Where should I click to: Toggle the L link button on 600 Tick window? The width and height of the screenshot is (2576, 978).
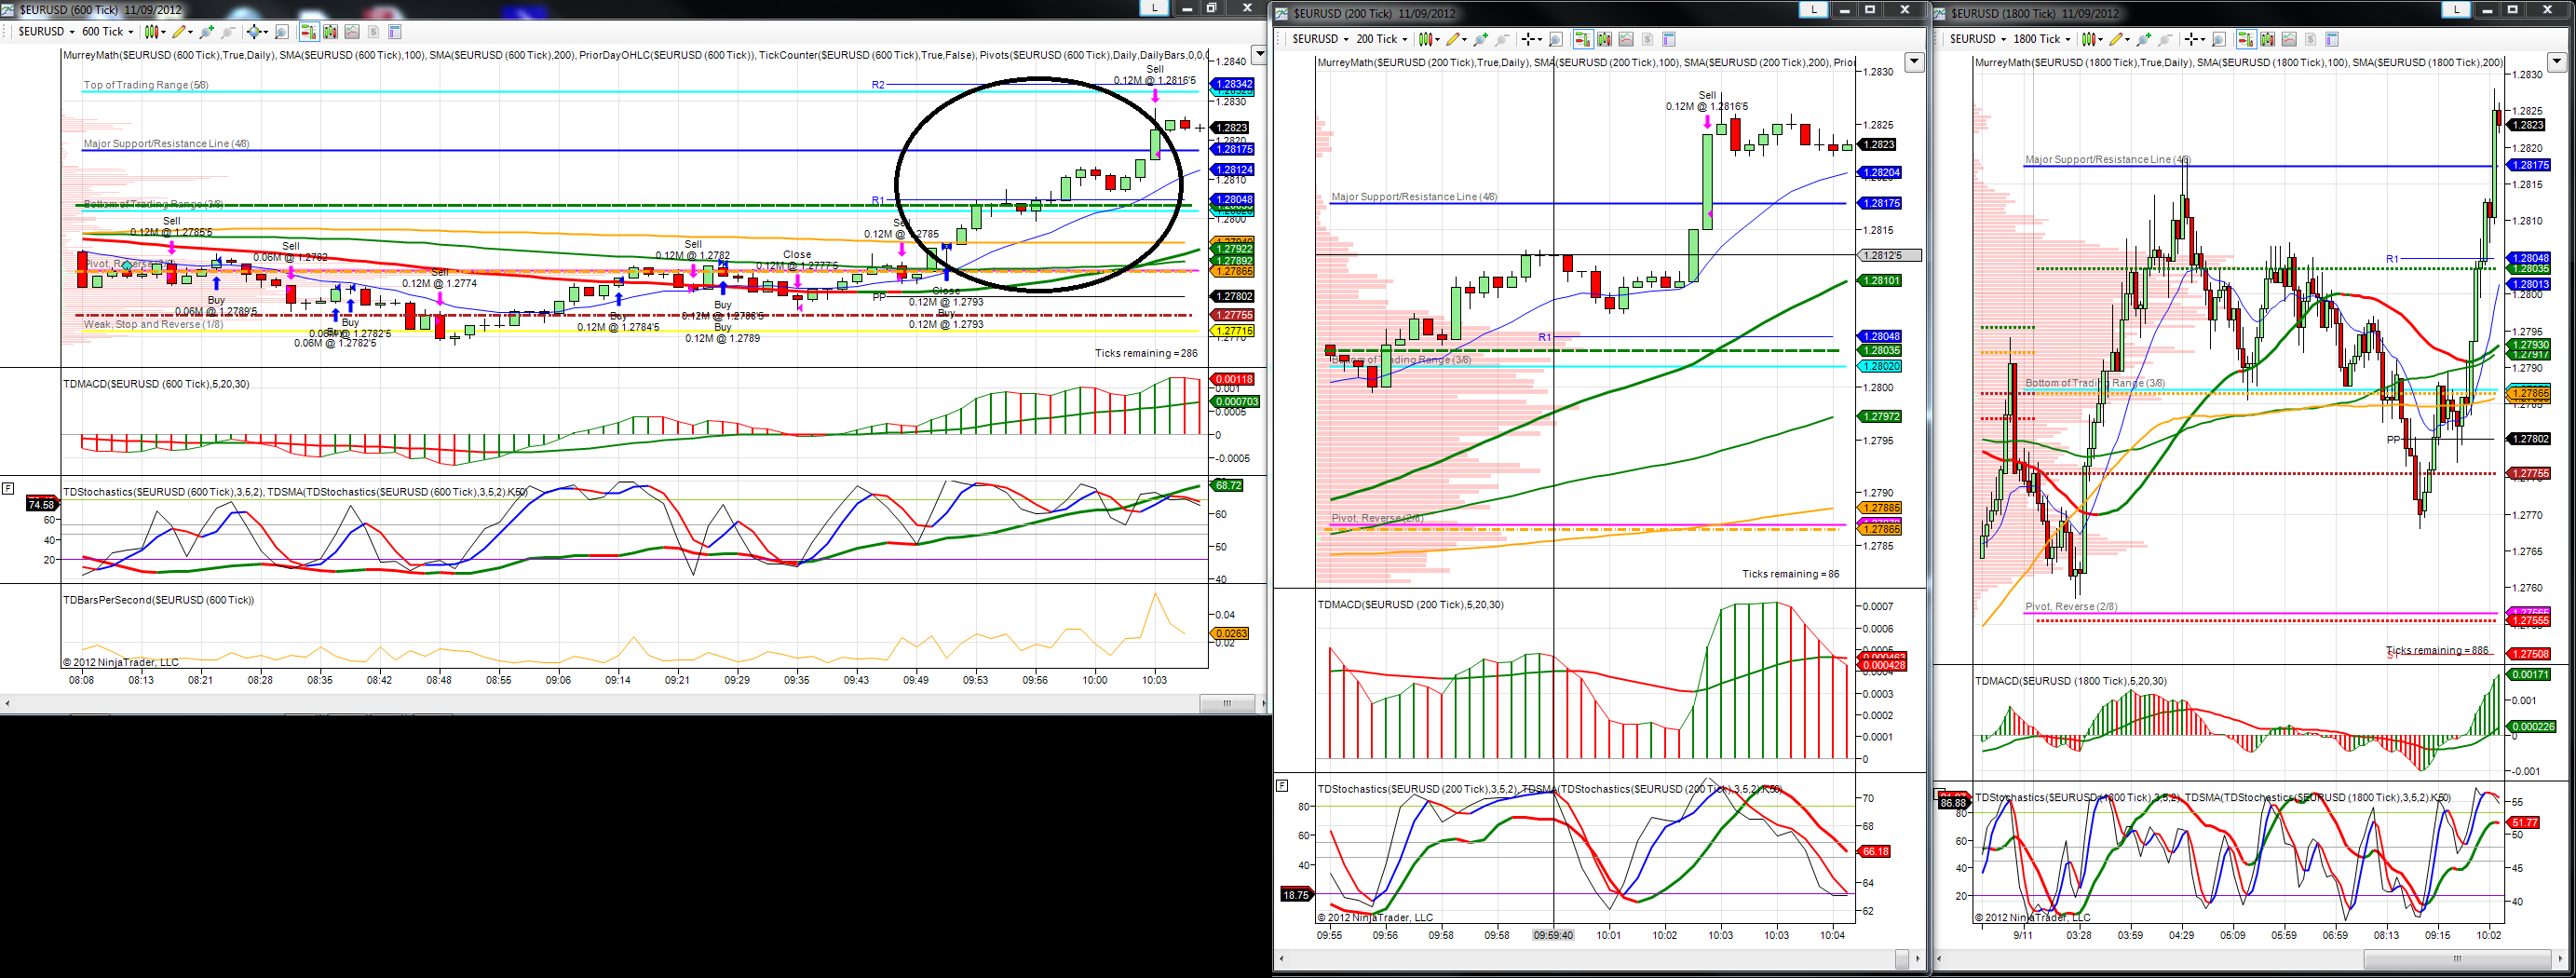(1154, 7)
